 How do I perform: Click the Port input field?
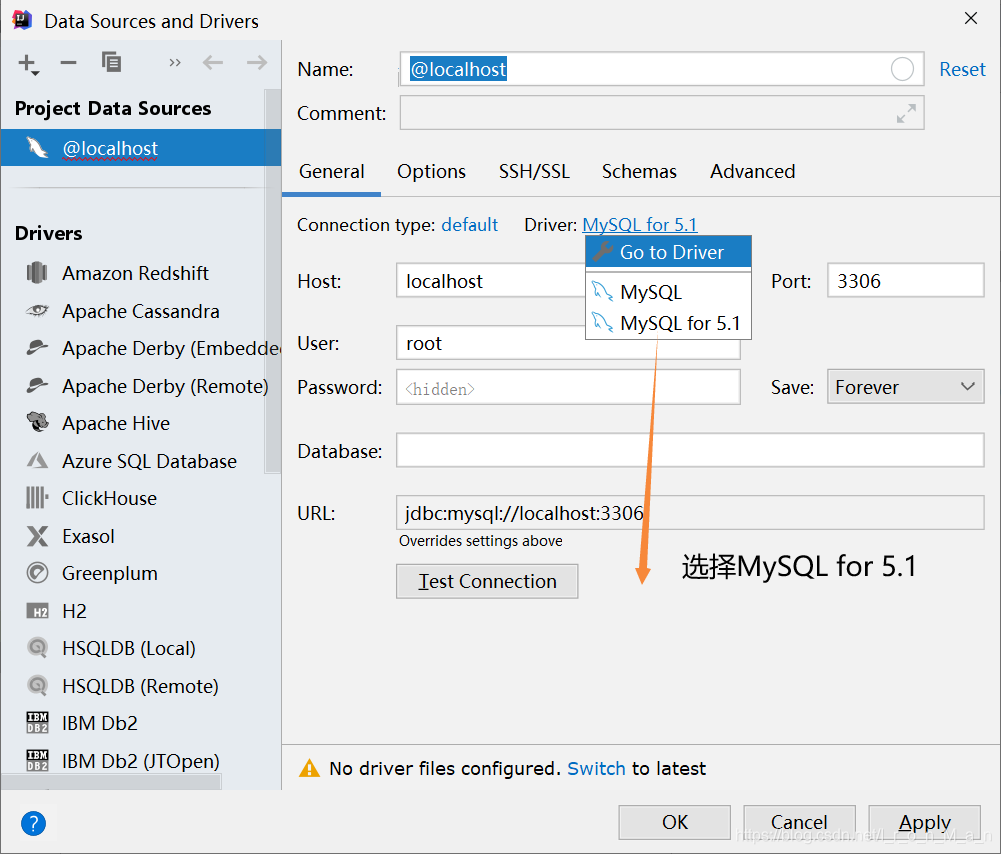[905, 281]
